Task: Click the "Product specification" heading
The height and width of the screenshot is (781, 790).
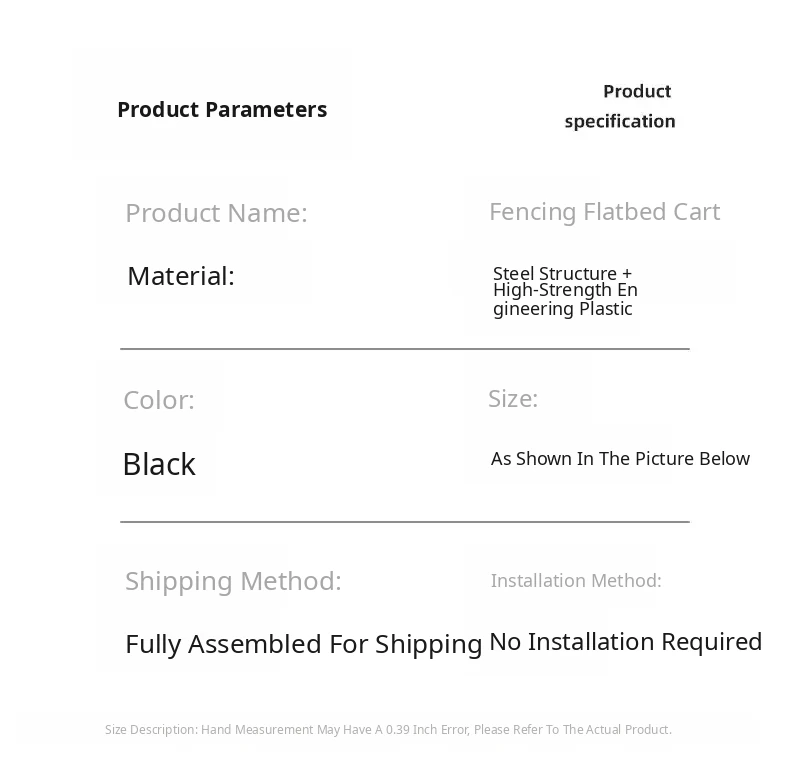Action: click(x=620, y=106)
